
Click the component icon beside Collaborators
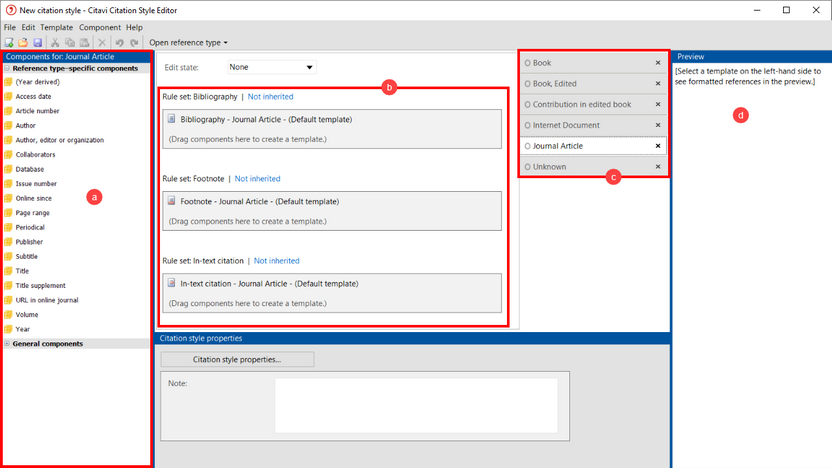(8, 154)
